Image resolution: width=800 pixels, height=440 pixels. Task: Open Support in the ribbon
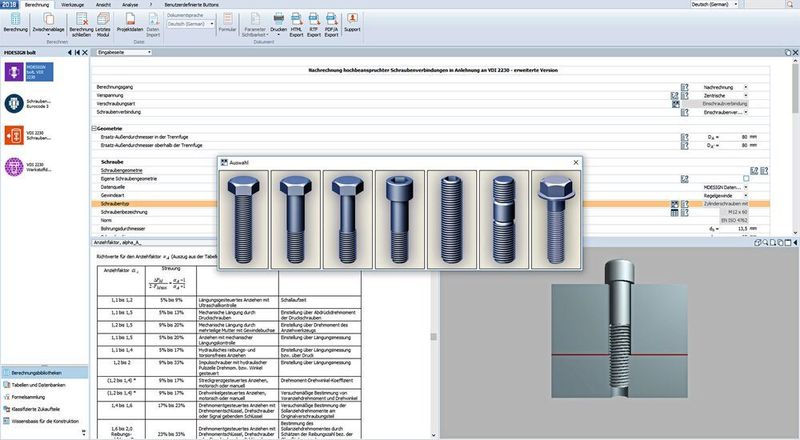[352, 22]
